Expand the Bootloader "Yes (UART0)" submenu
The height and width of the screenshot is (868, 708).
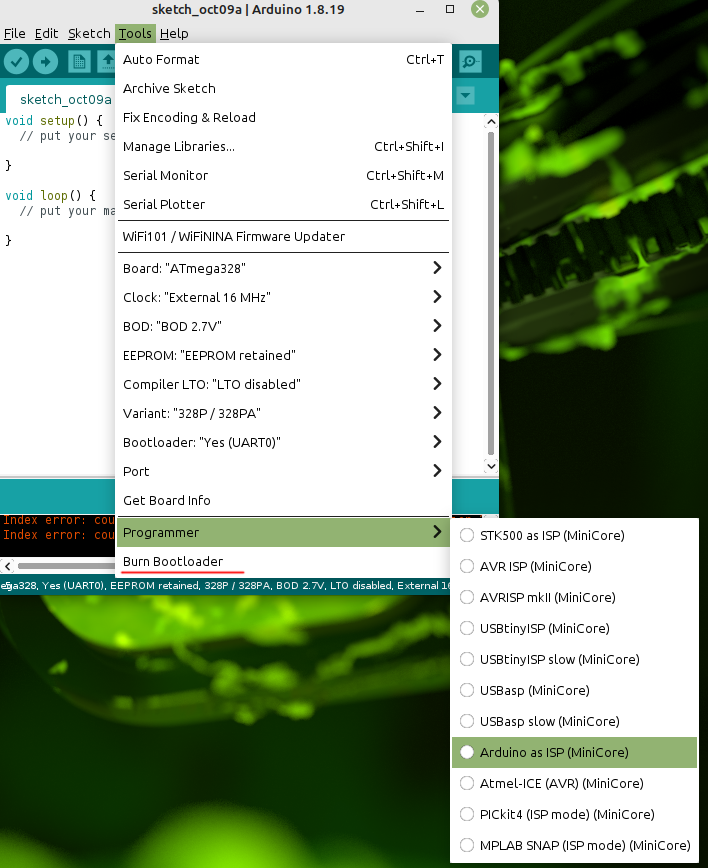pyautogui.click(x=283, y=442)
